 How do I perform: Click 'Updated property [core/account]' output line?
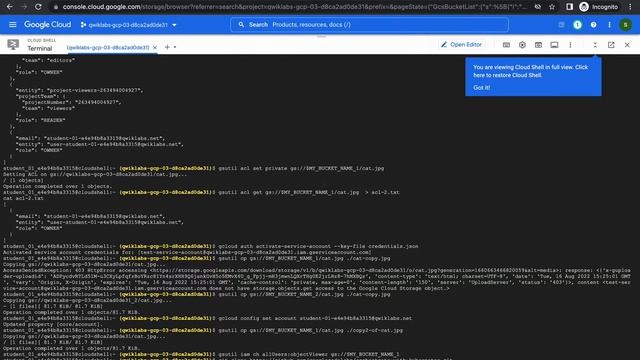click(x=53, y=324)
